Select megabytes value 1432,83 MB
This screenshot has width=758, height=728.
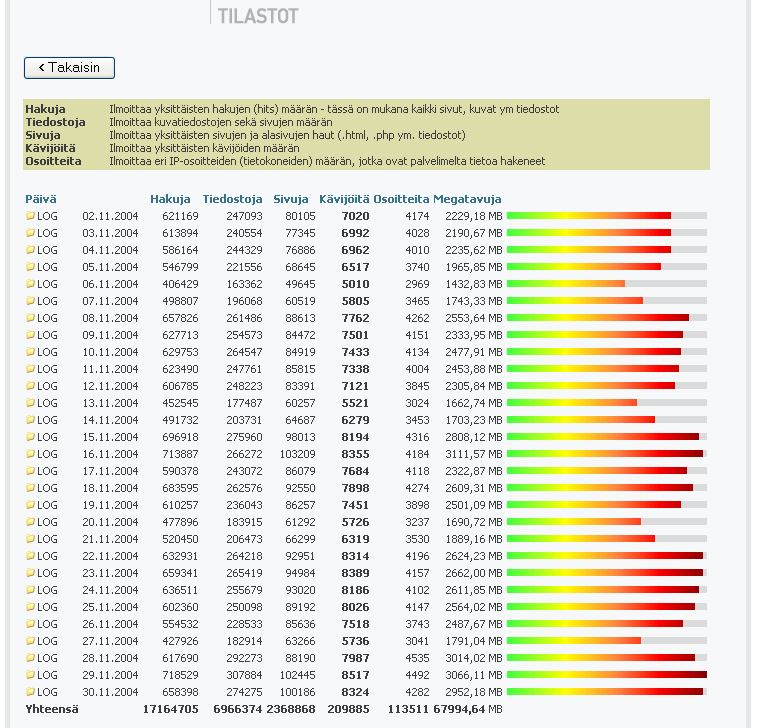click(x=474, y=284)
